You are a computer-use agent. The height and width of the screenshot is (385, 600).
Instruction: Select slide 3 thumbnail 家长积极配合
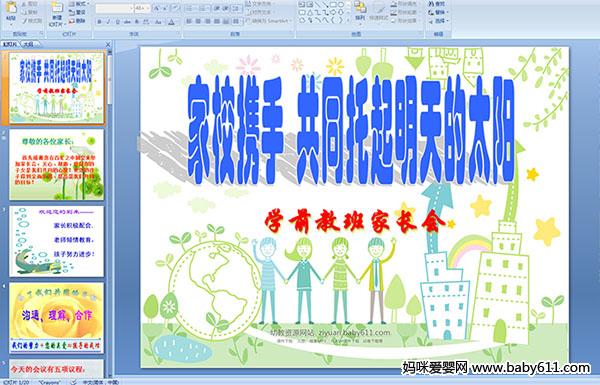click(x=56, y=241)
